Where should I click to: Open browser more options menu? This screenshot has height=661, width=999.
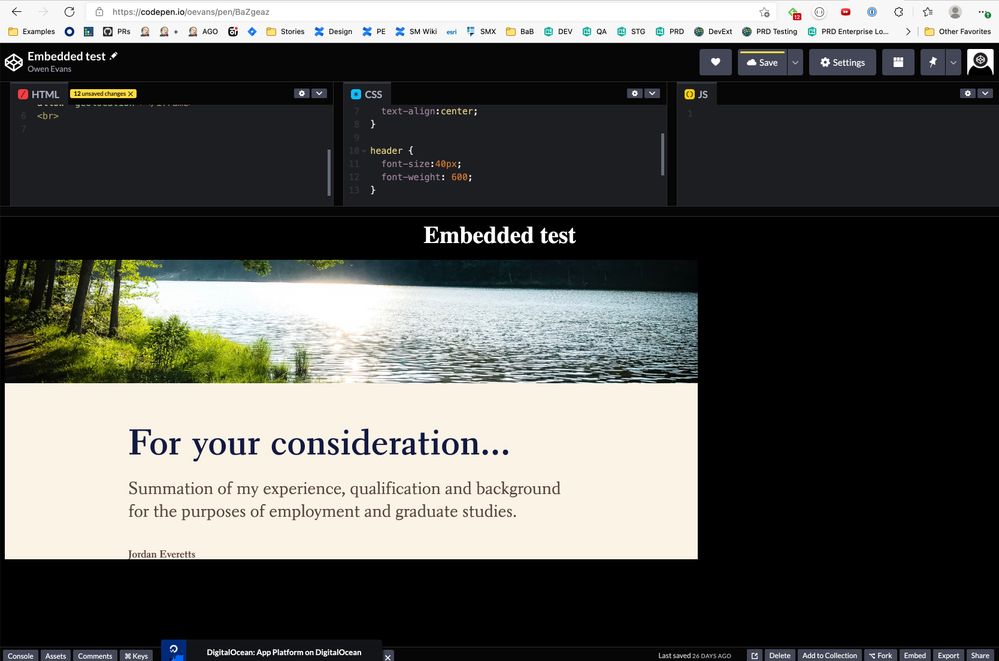(x=984, y=12)
